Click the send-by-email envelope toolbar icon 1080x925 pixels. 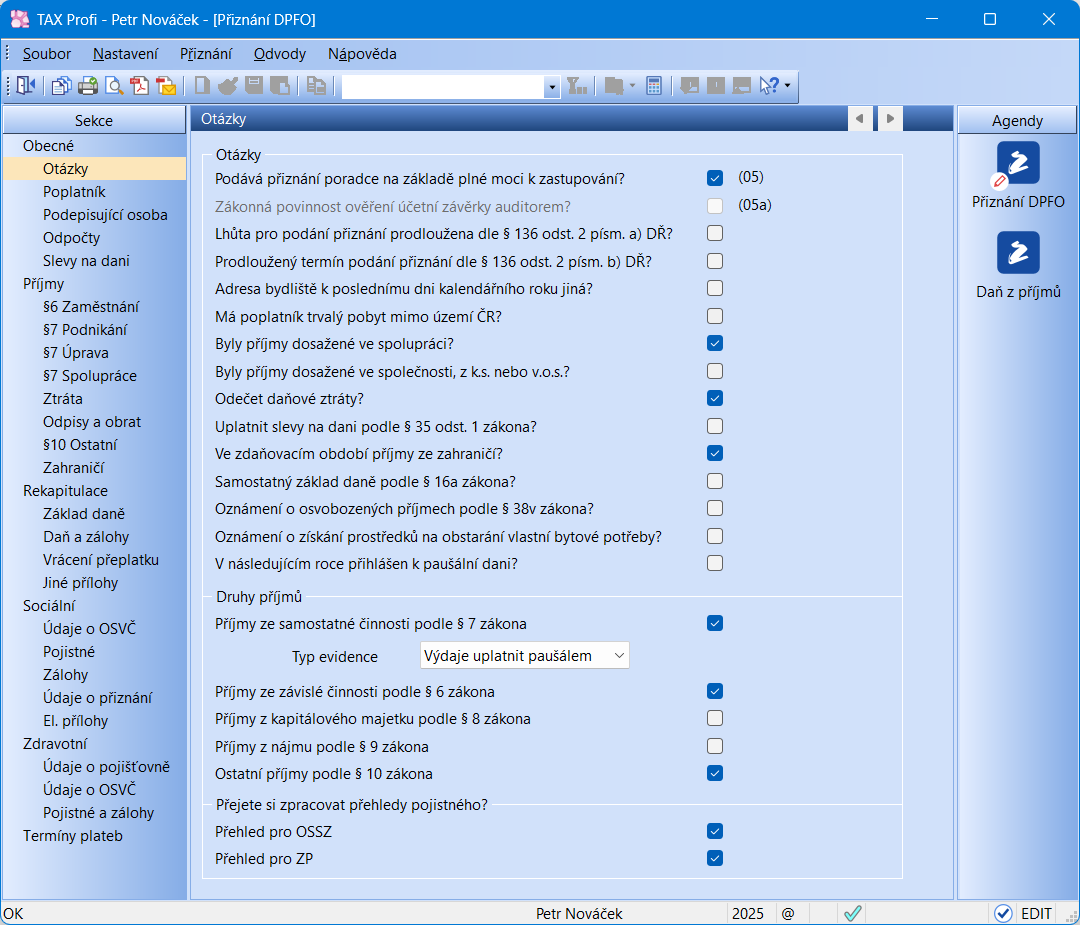click(166, 86)
